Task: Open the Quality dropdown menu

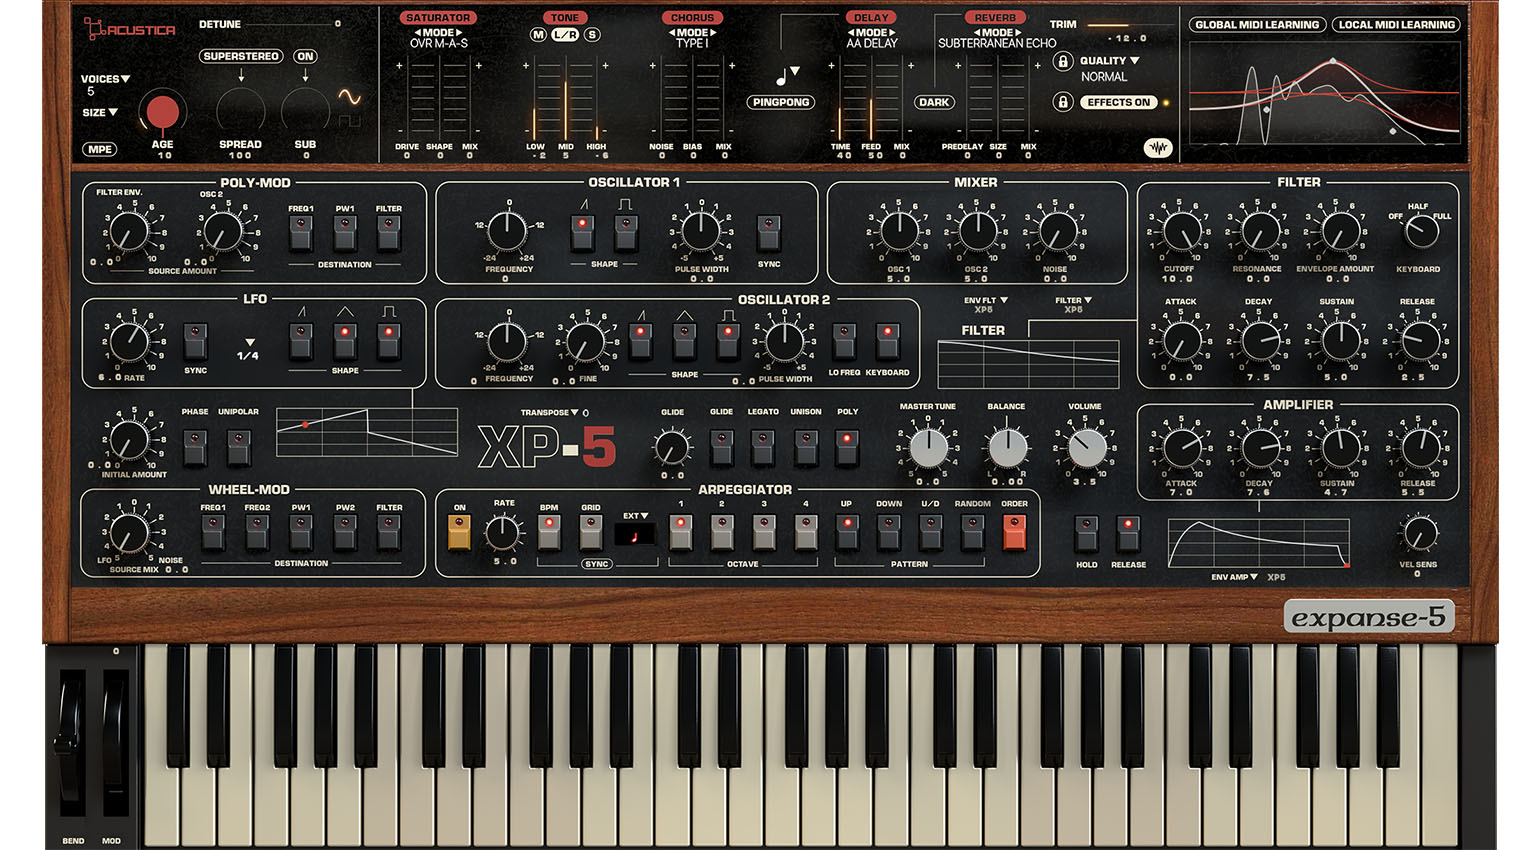Action: (x=1109, y=61)
